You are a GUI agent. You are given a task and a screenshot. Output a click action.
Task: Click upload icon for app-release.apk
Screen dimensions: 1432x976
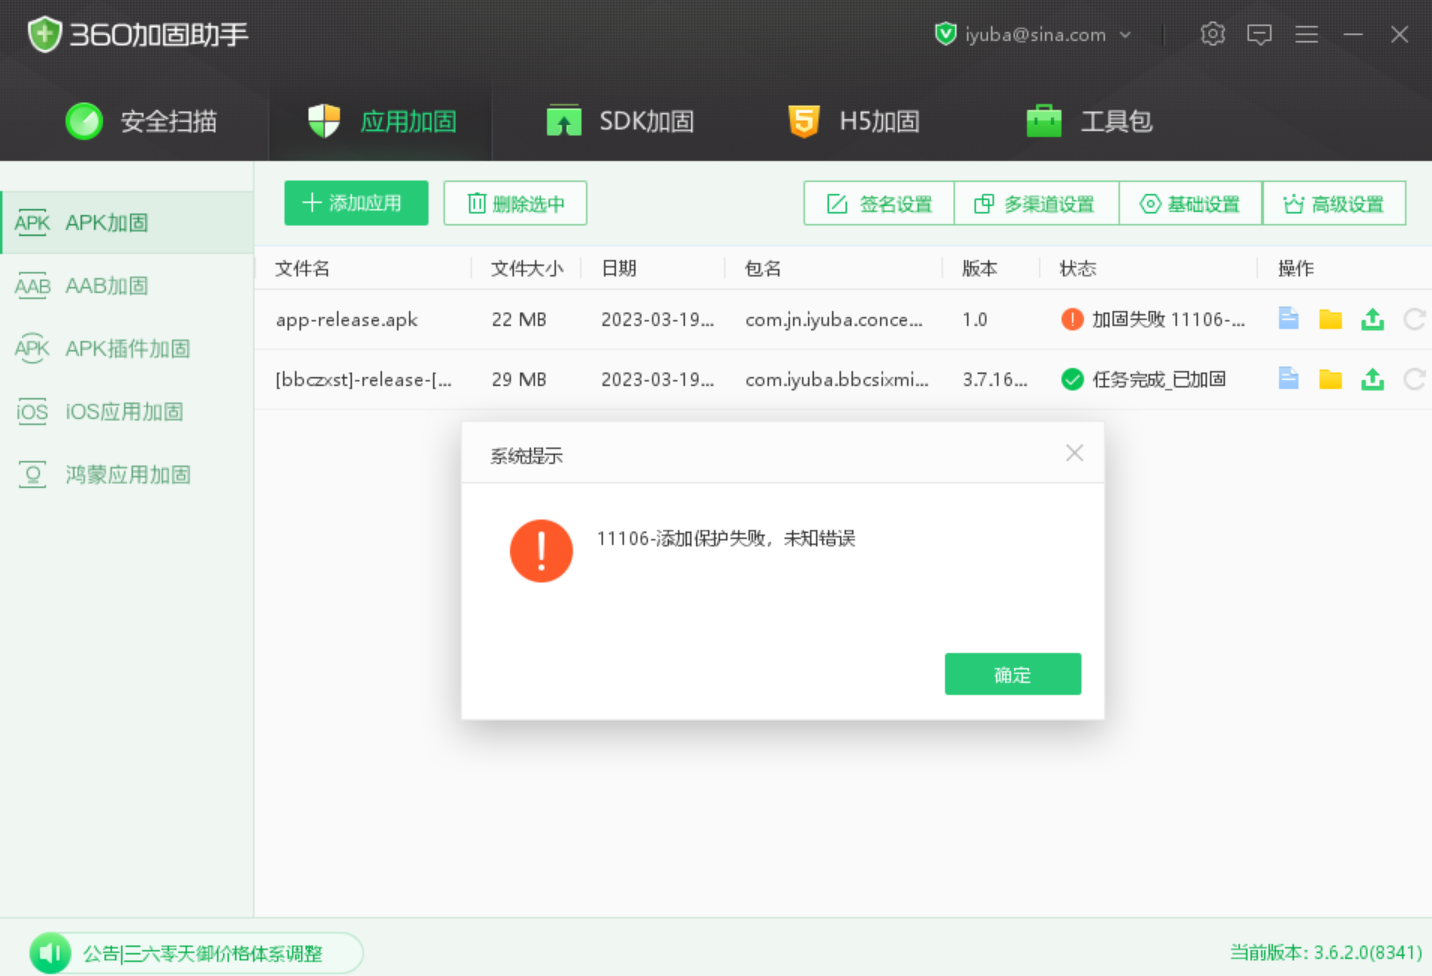click(x=1373, y=319)
